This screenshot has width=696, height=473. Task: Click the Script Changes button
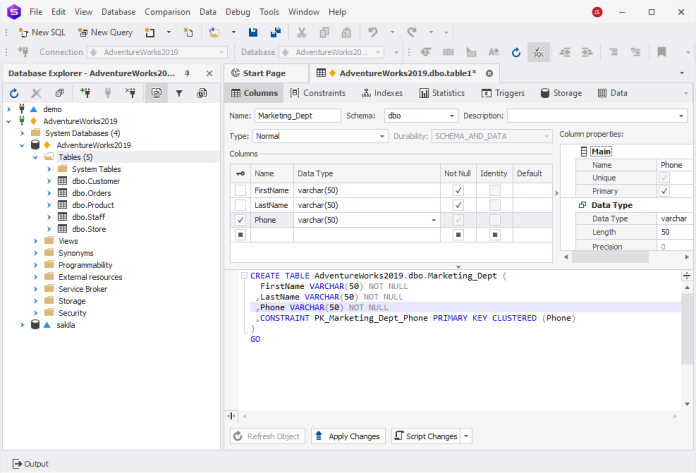[x=426, y=436]
